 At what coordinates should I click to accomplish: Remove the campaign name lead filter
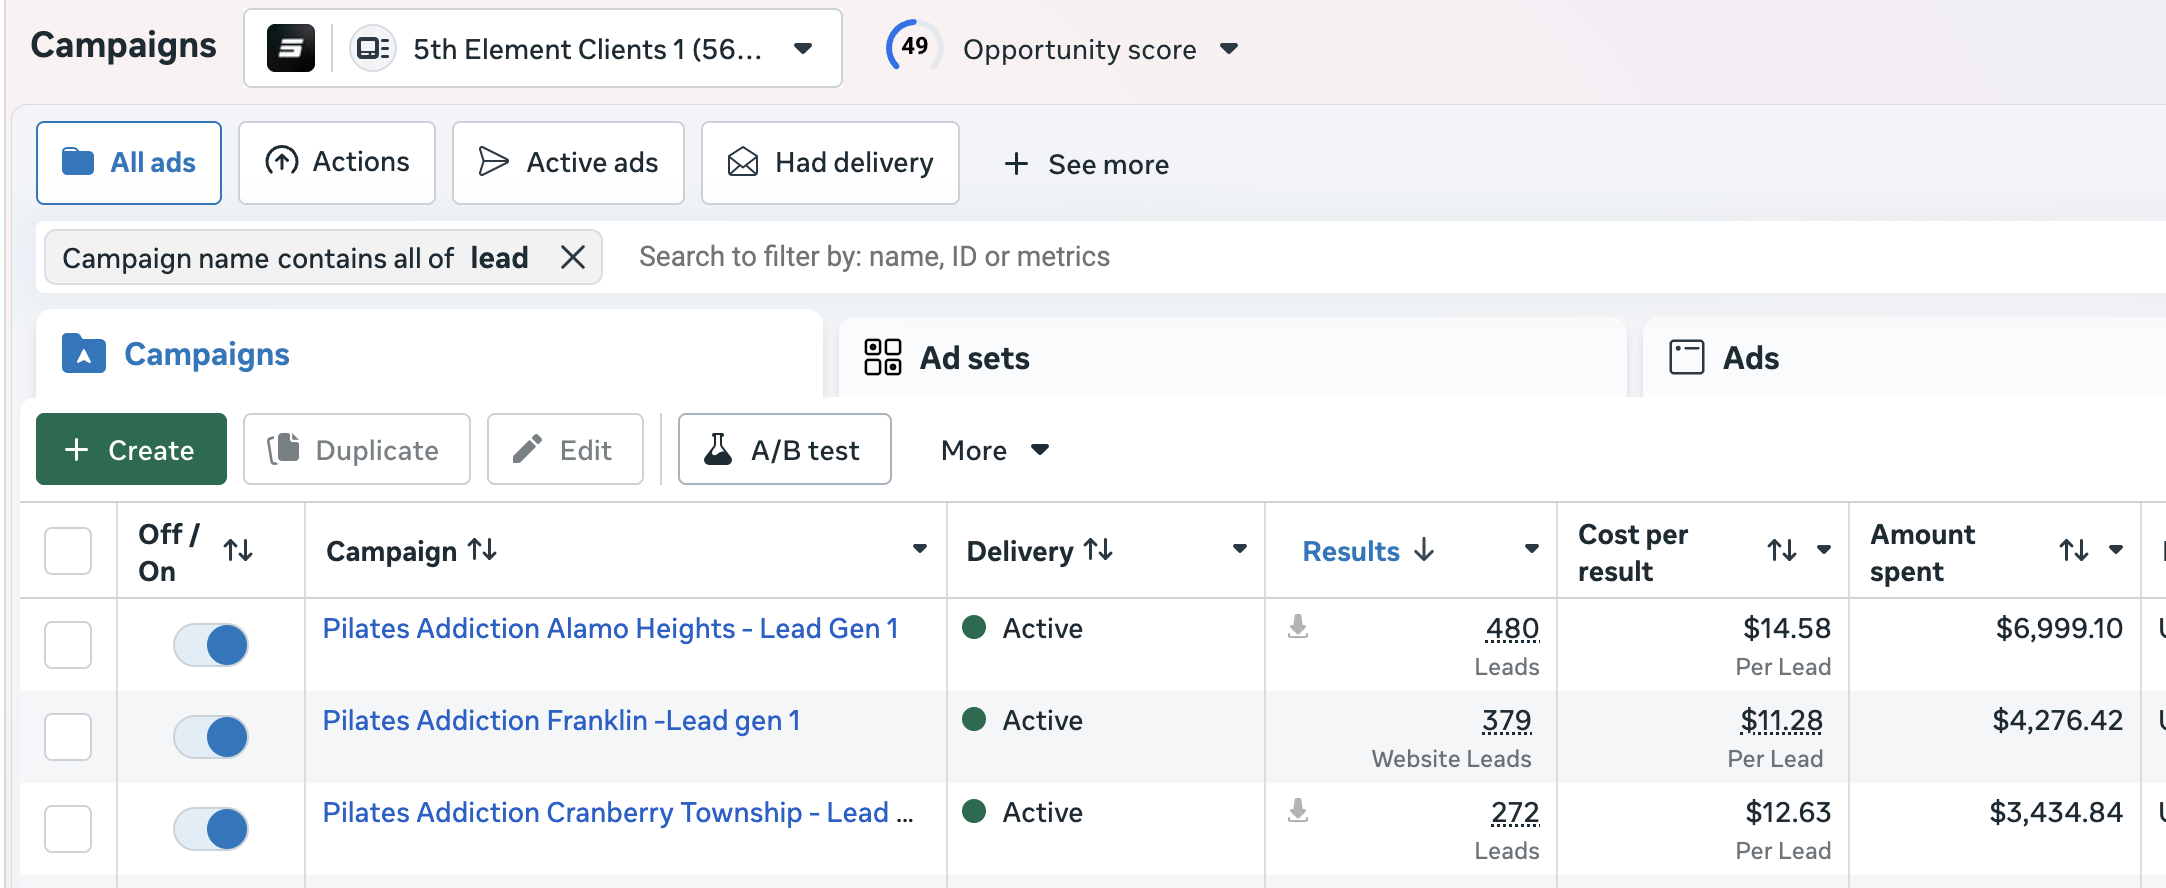click(573, 258)
